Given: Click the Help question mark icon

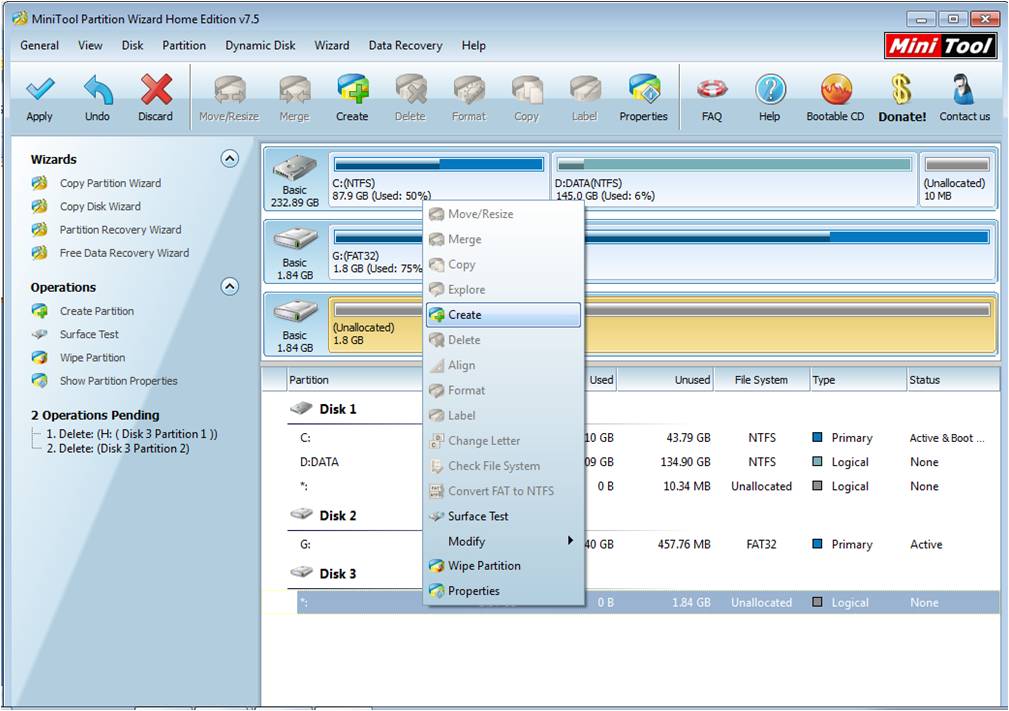Looking at the screenshot, I should coord(770,89).
